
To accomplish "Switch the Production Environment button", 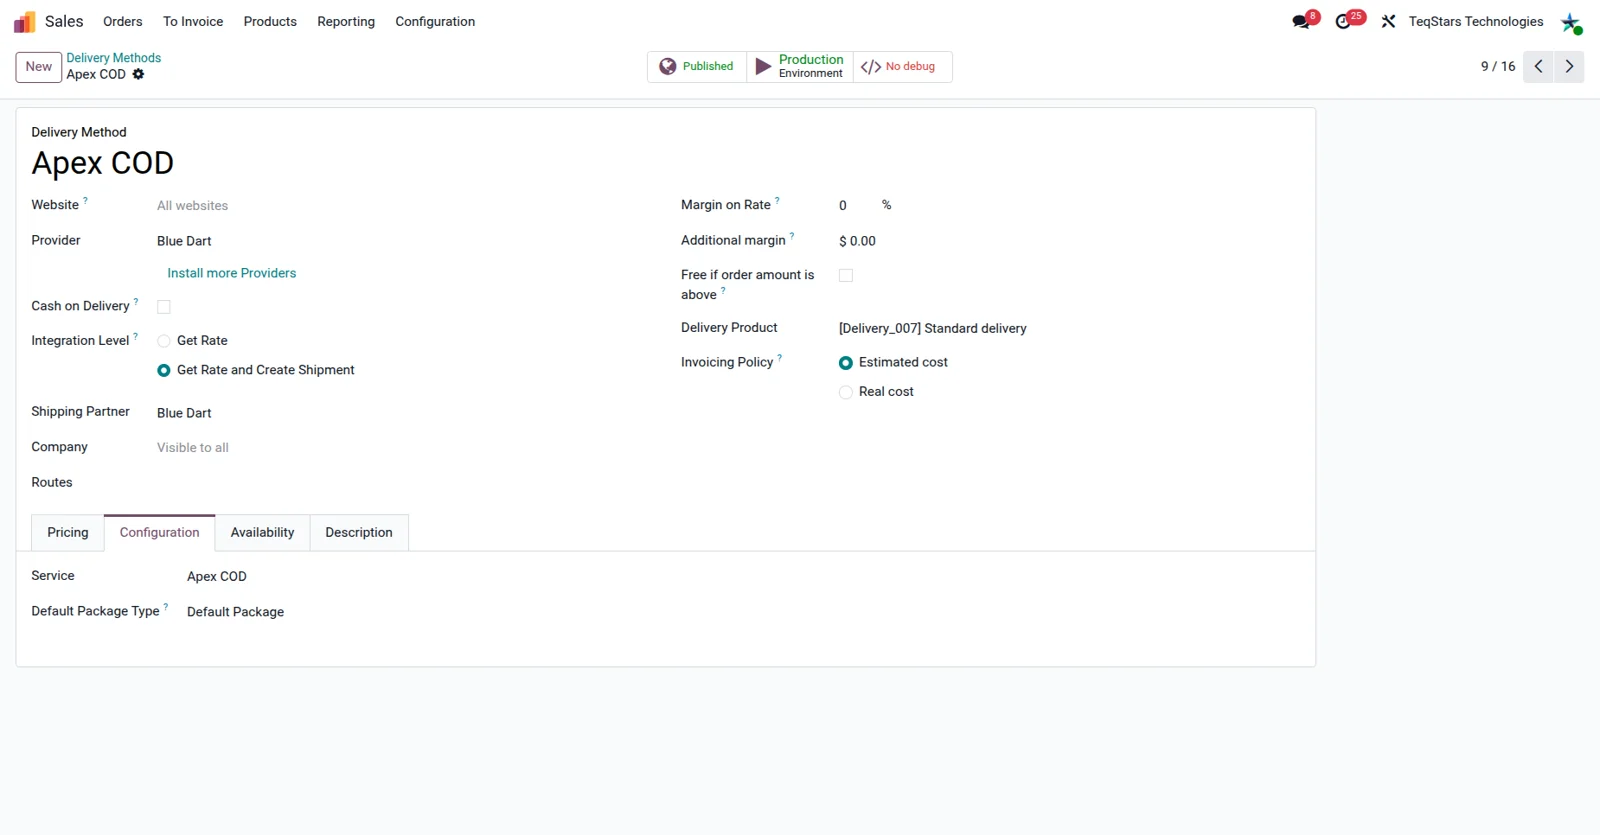I will pyautogui.click(x=800, y=67).
